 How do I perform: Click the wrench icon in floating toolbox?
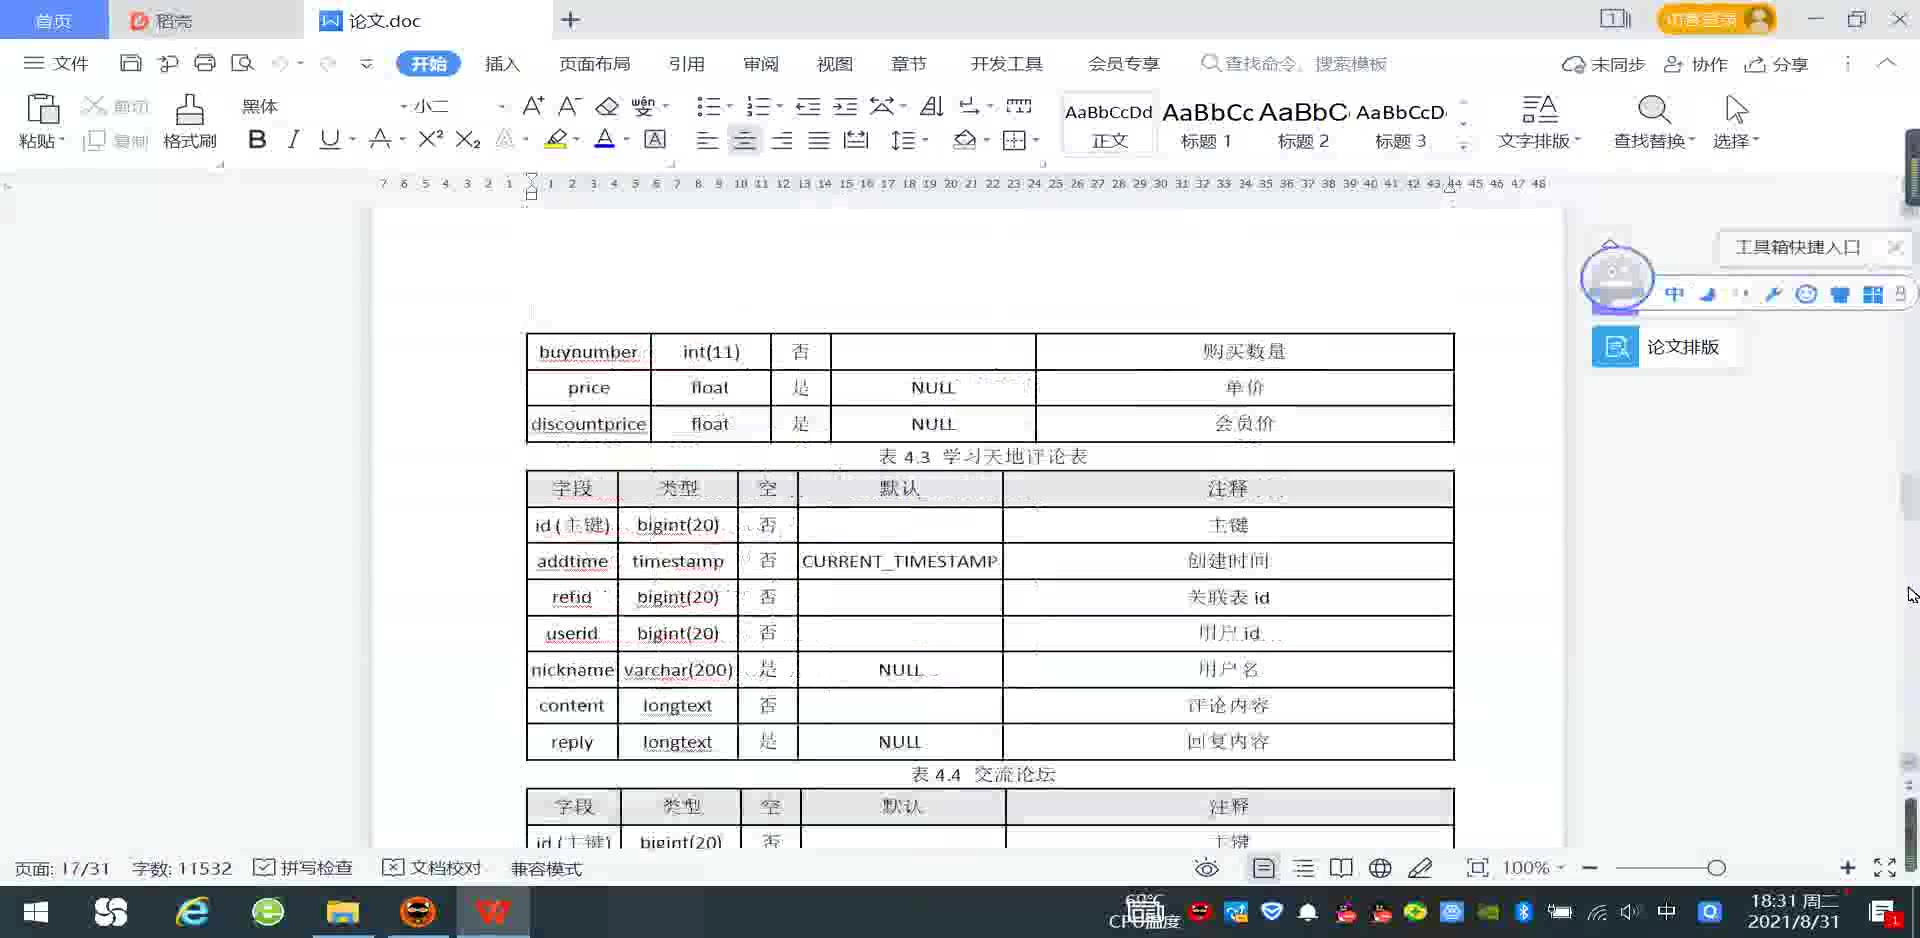click(1773, 294)
